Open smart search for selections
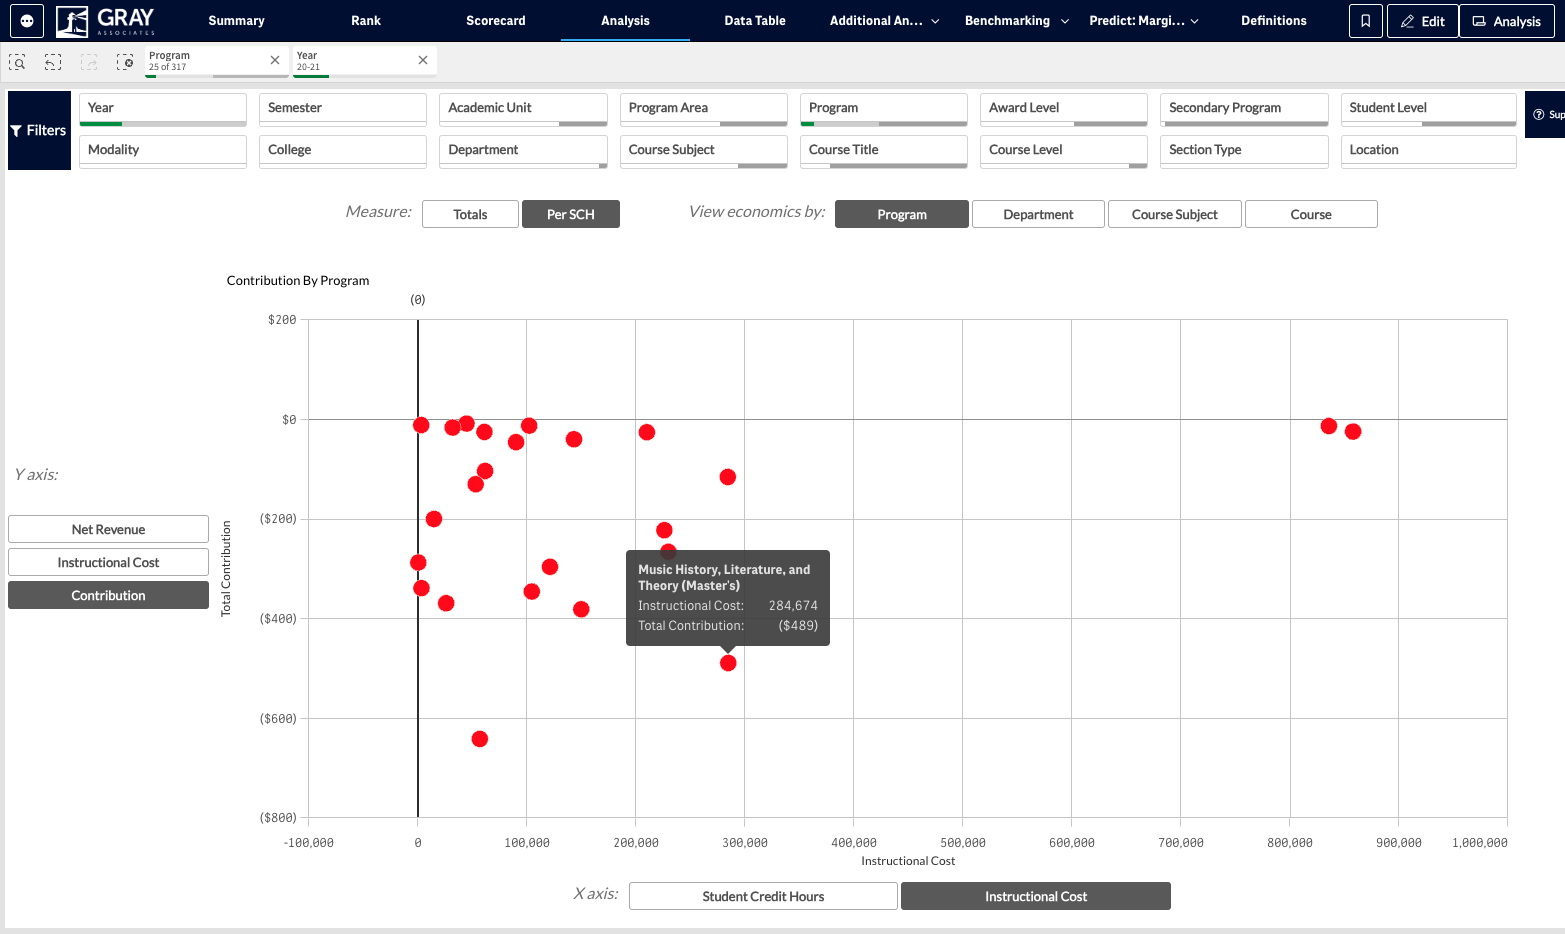 (18, 62)
